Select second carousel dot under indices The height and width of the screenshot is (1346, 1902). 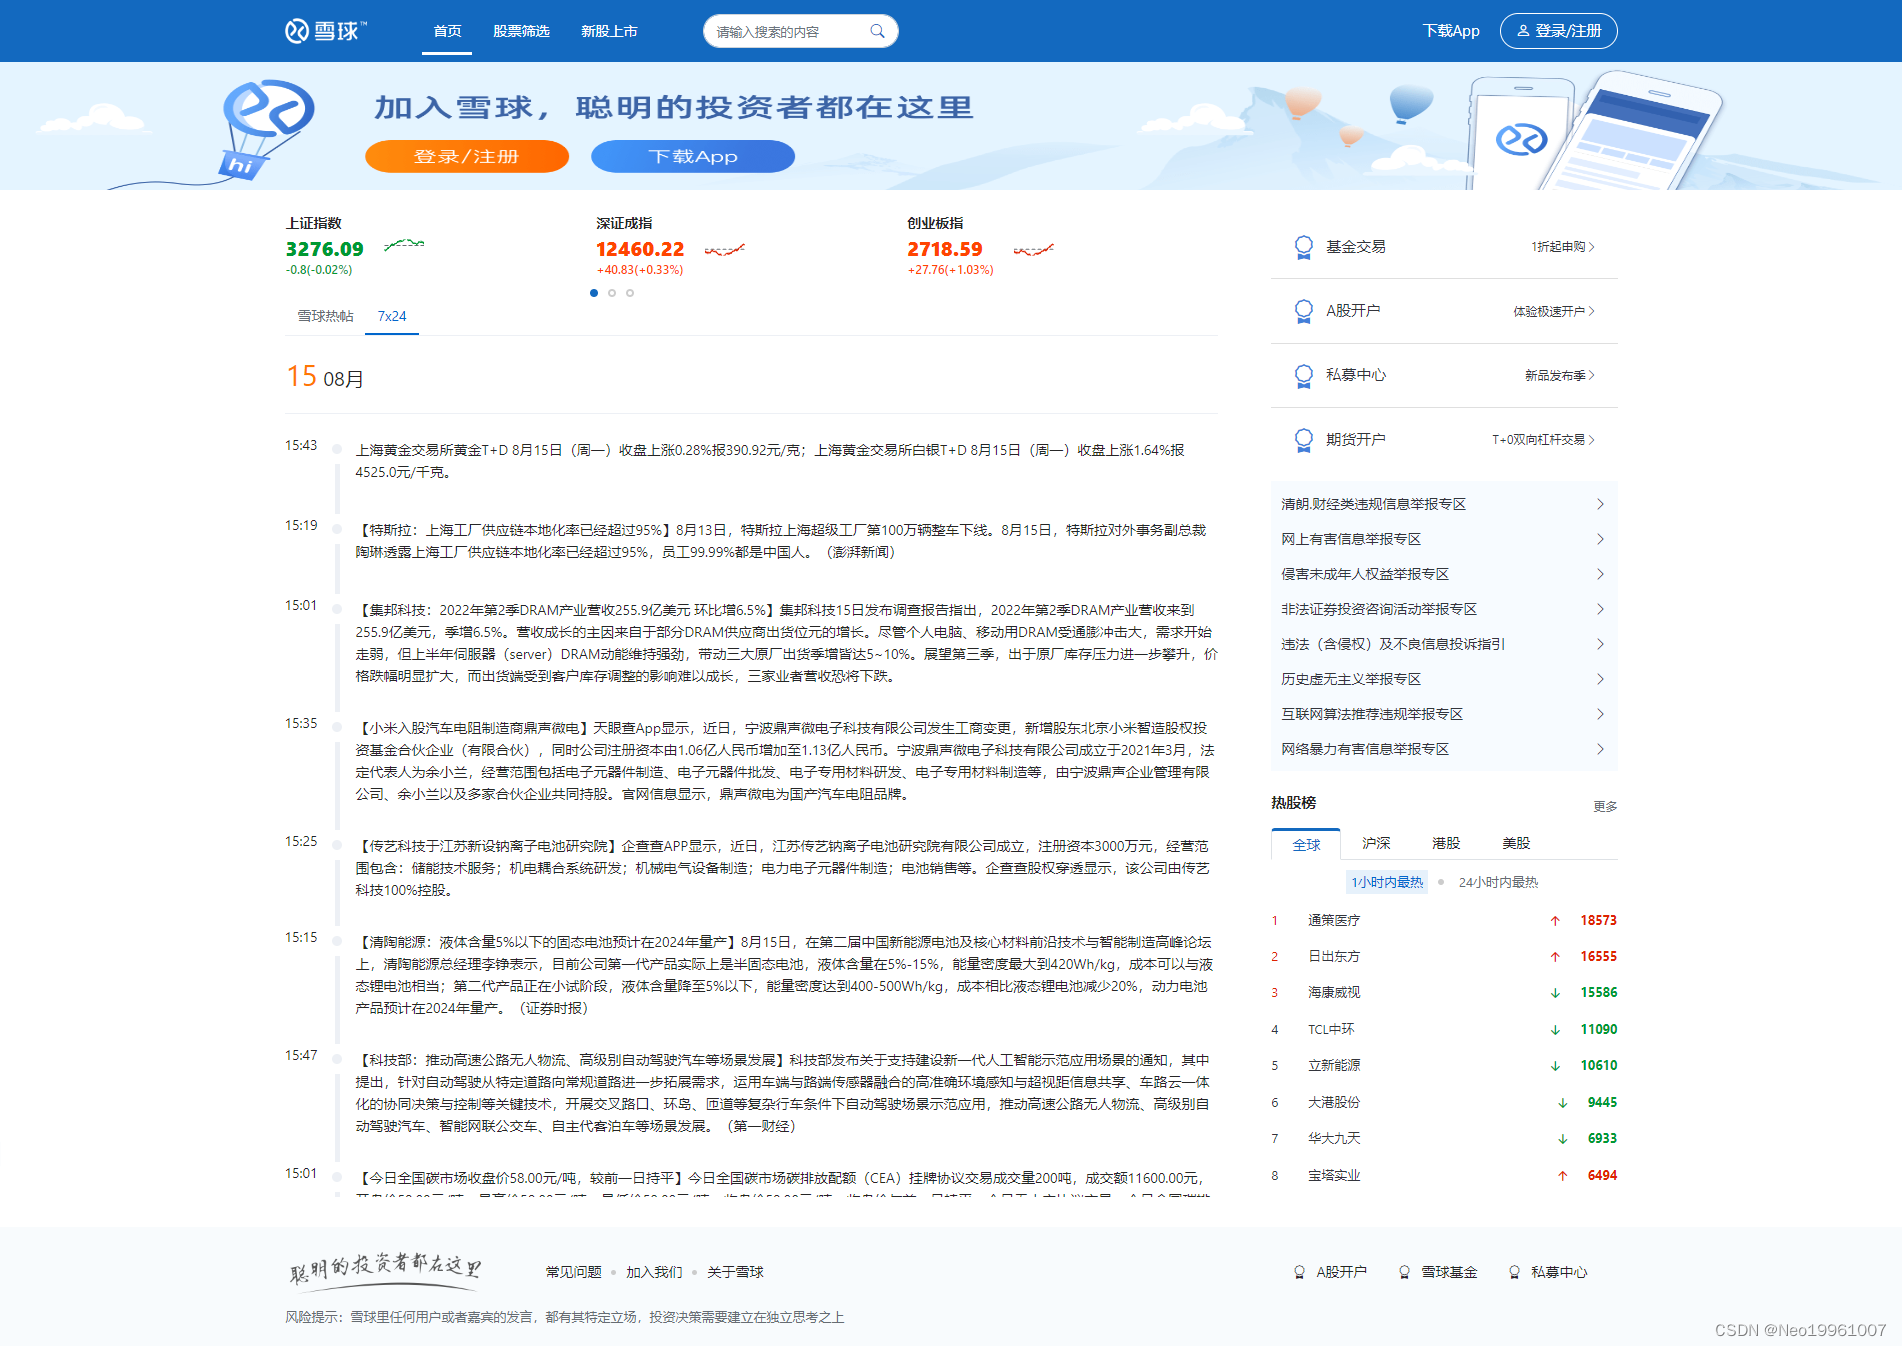612,293
